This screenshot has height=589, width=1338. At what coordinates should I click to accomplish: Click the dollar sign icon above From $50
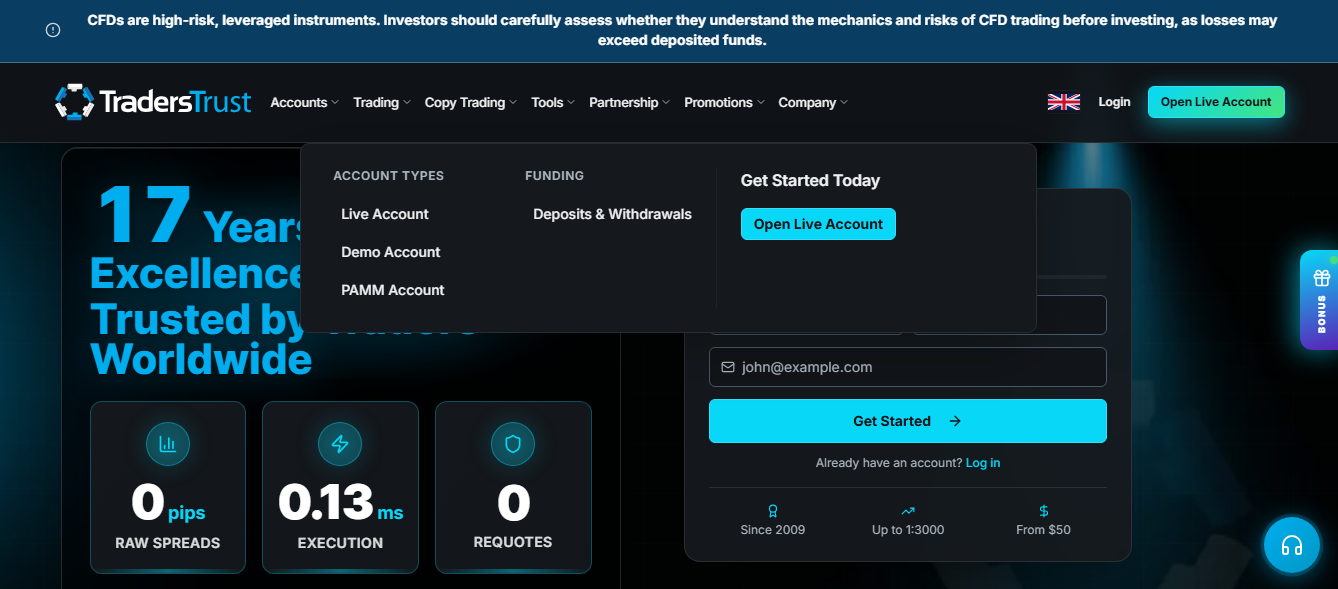(x=1044, y=511)
